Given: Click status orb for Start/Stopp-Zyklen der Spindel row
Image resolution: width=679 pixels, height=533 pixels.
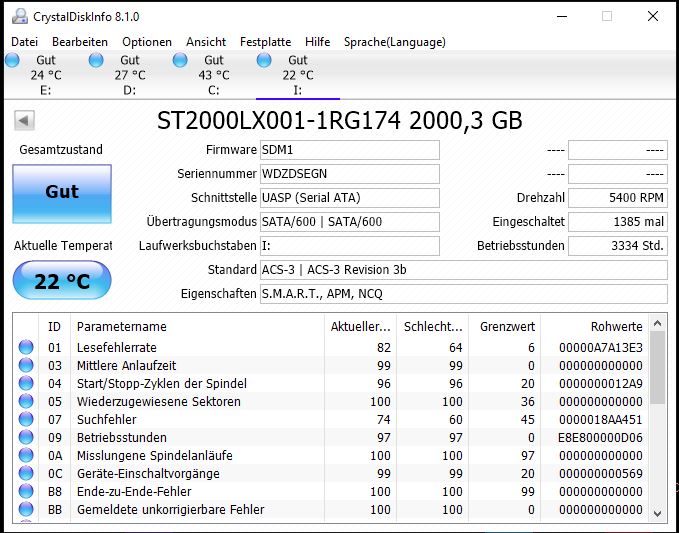Looking at the screenshot, I should (x=26, y=383).
